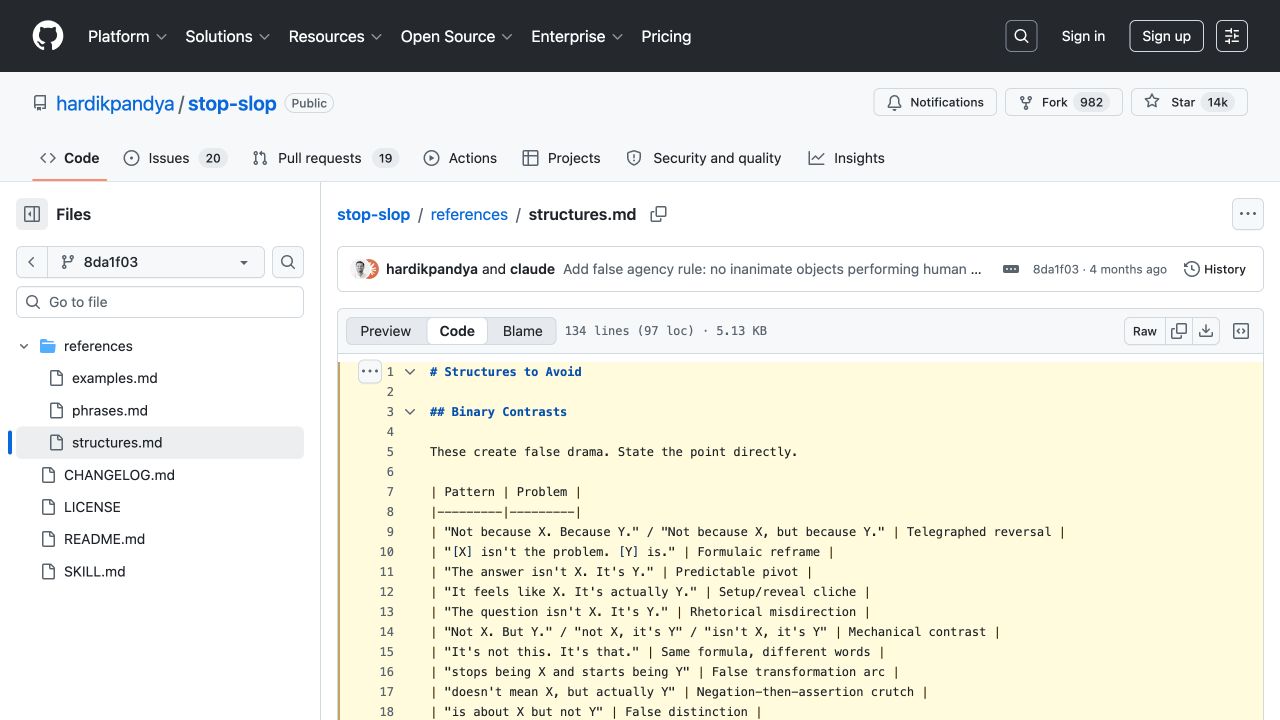Open the stop-slop repository title link
Screen dimensions: 1280x720
232,103
